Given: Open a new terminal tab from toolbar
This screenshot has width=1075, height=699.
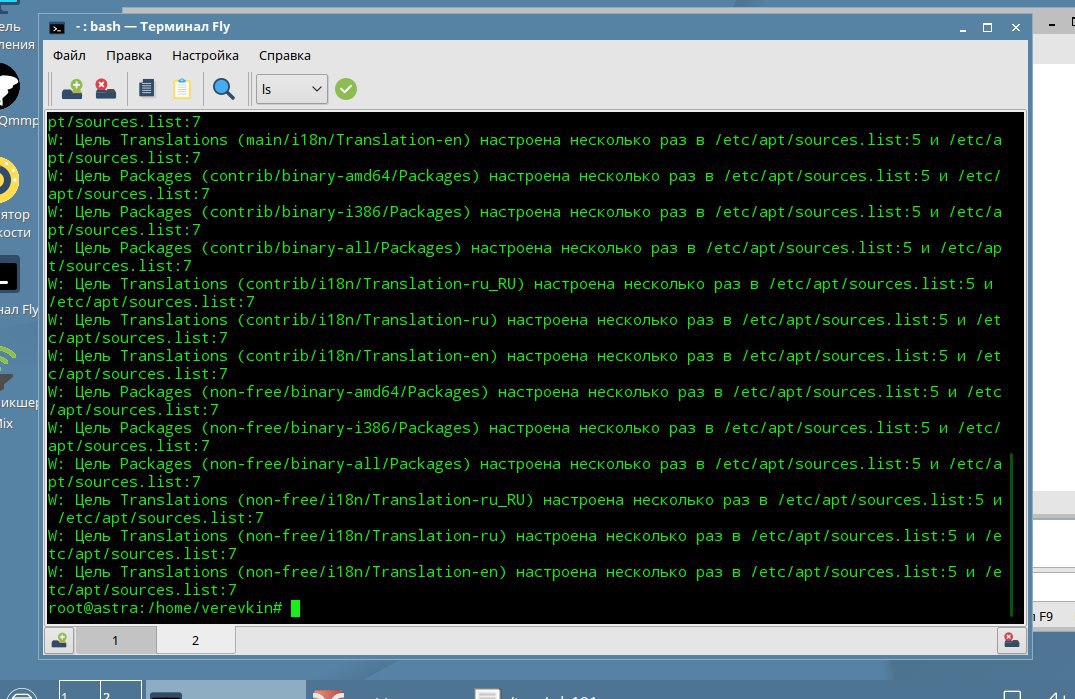Looking at the screenshot, I should [x=72, y=89].
